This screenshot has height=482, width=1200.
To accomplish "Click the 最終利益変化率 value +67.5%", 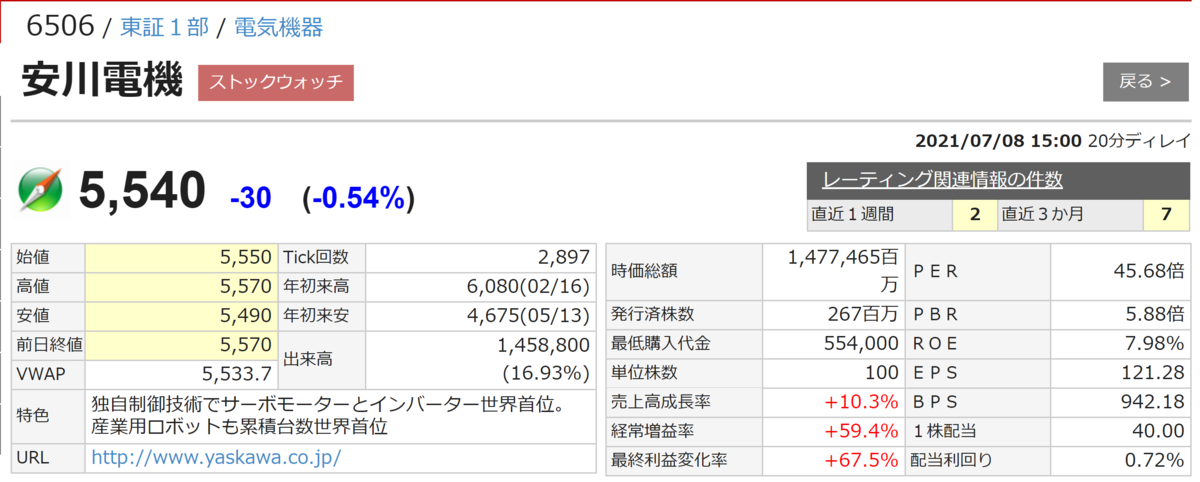I will [861, 460].
